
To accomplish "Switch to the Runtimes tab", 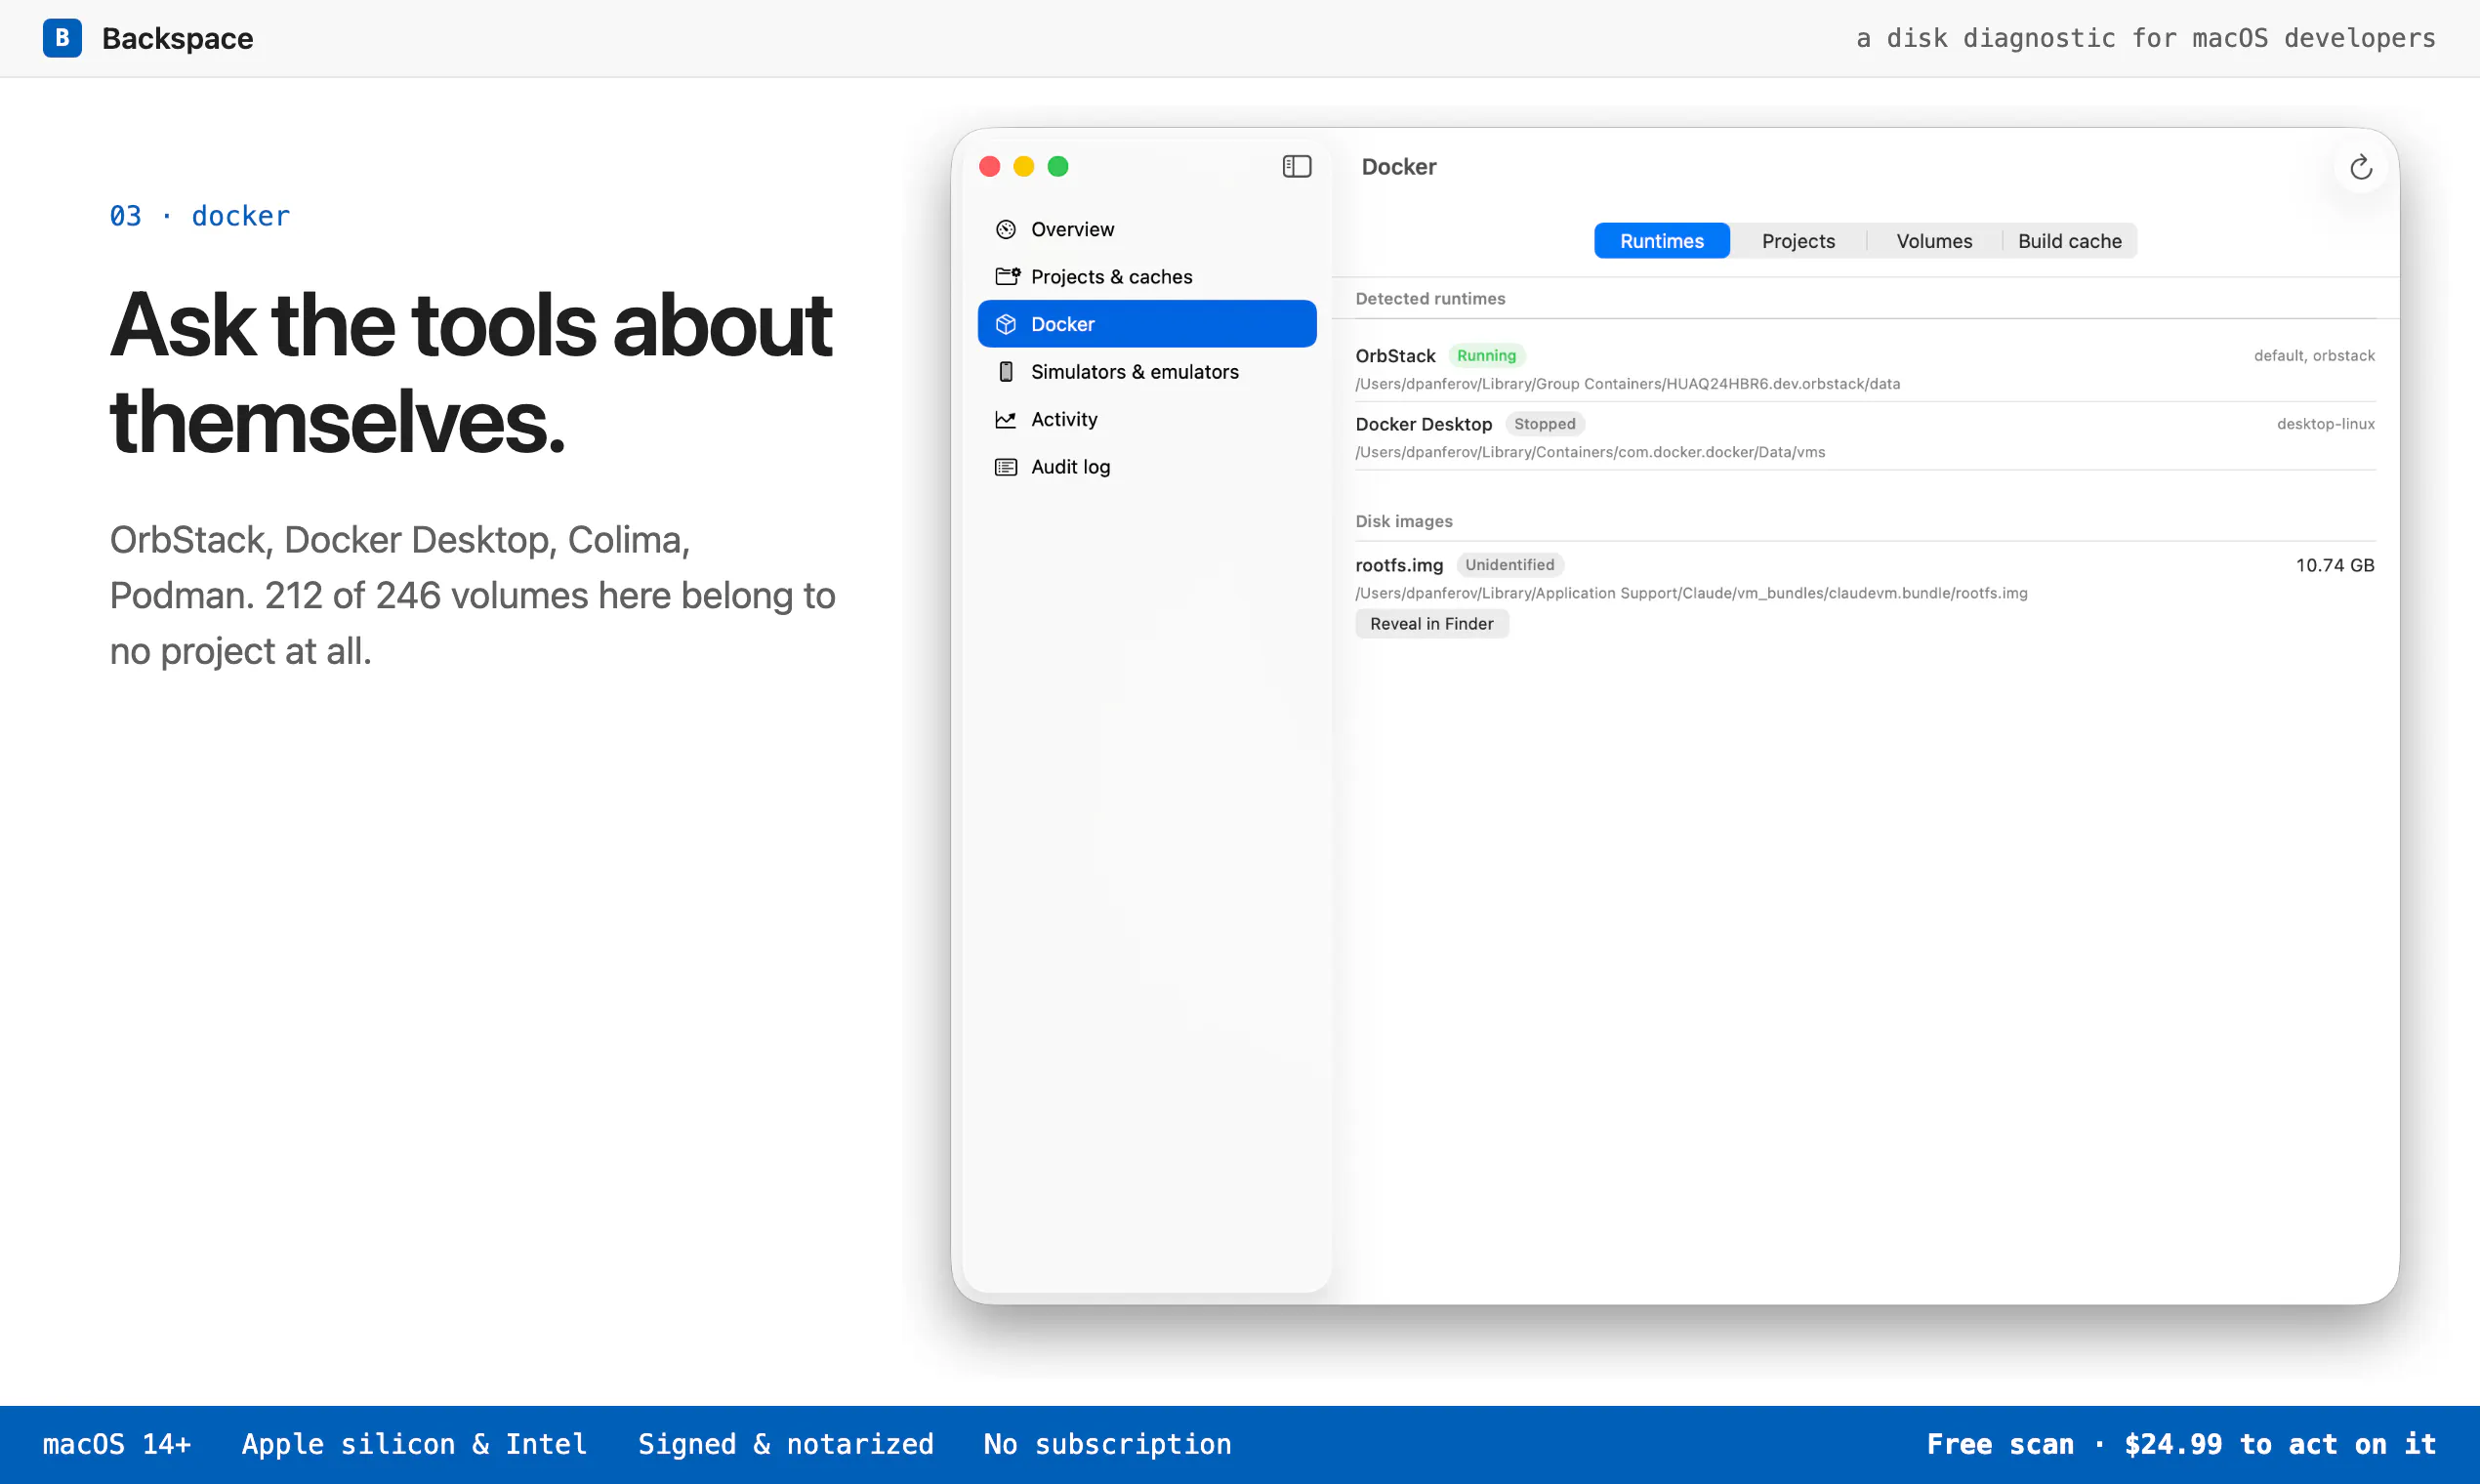I will pos(1662,241).
